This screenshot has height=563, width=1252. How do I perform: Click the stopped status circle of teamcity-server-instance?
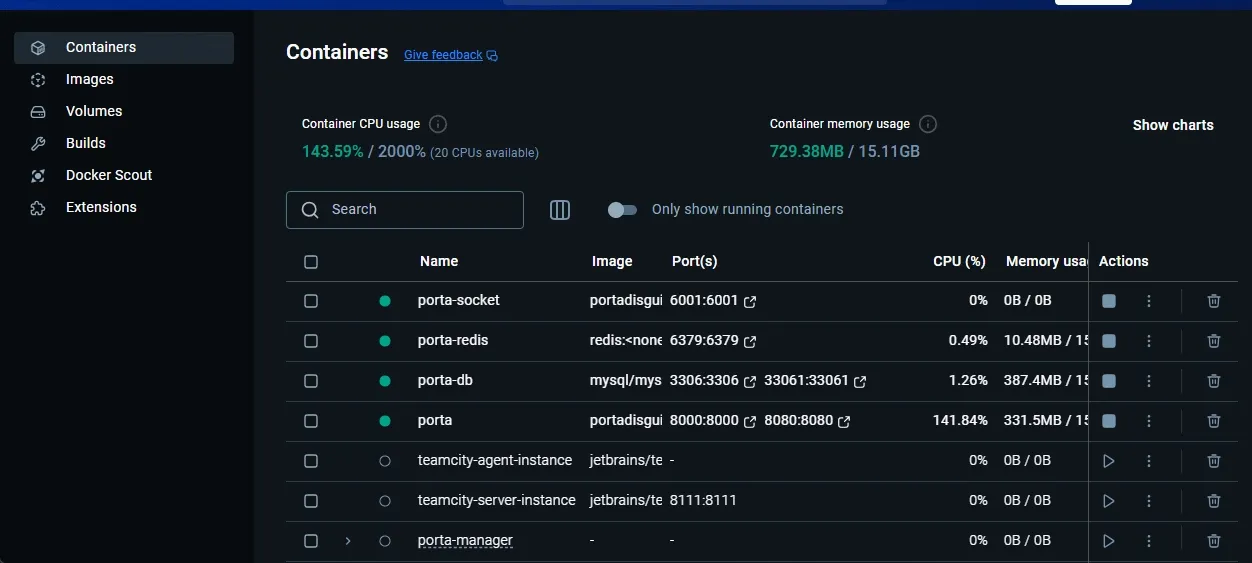(385, 501)
